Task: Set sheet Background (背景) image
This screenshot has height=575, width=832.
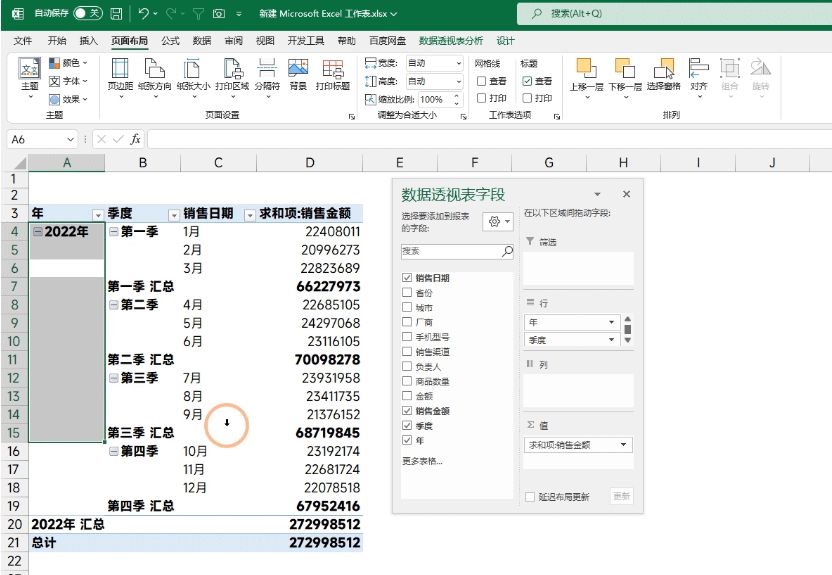Action: point(298,74)
